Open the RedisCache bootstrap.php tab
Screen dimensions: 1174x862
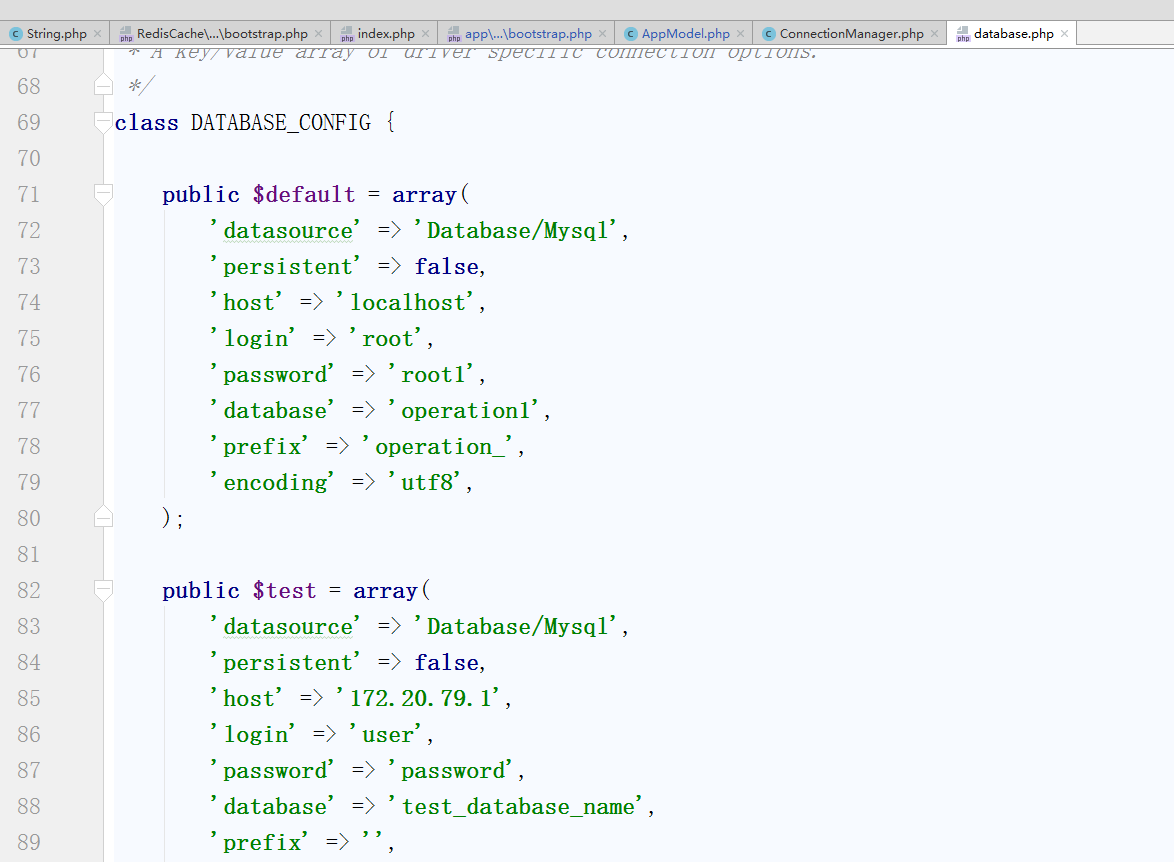[x=222, y=34]
